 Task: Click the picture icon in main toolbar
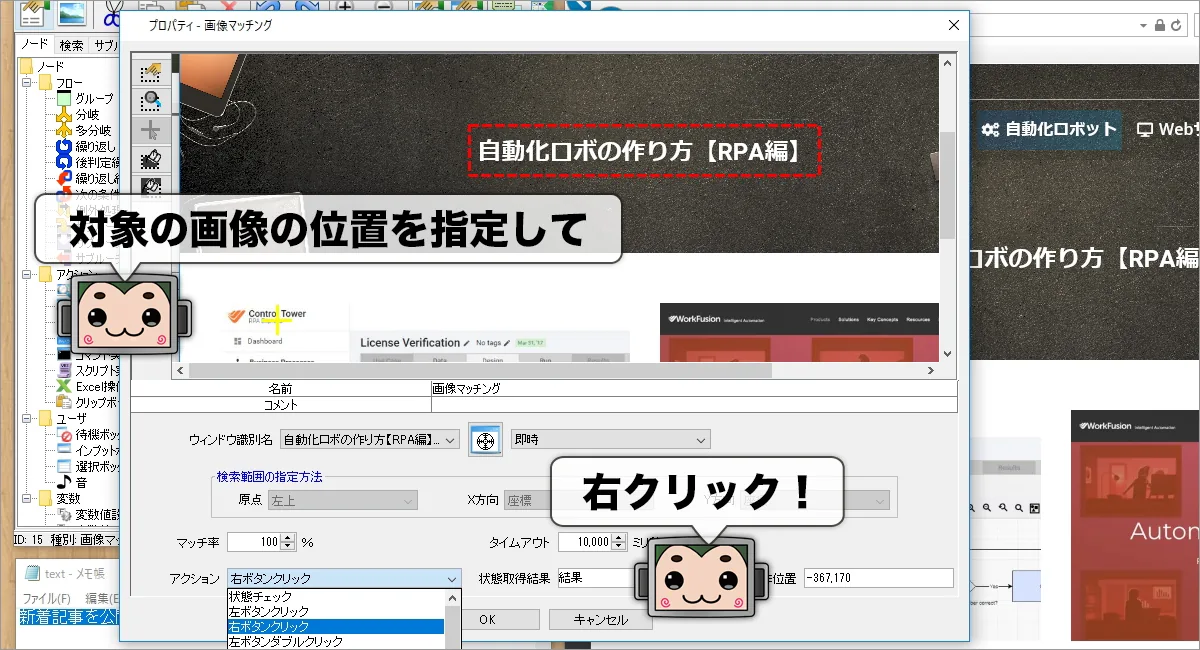pos(71,12)
